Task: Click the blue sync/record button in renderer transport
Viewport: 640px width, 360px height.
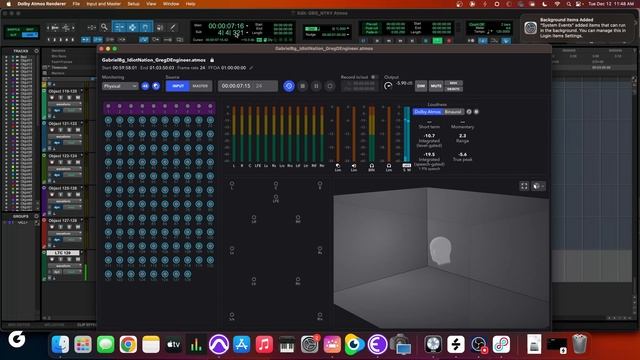Action: [289, 86]
